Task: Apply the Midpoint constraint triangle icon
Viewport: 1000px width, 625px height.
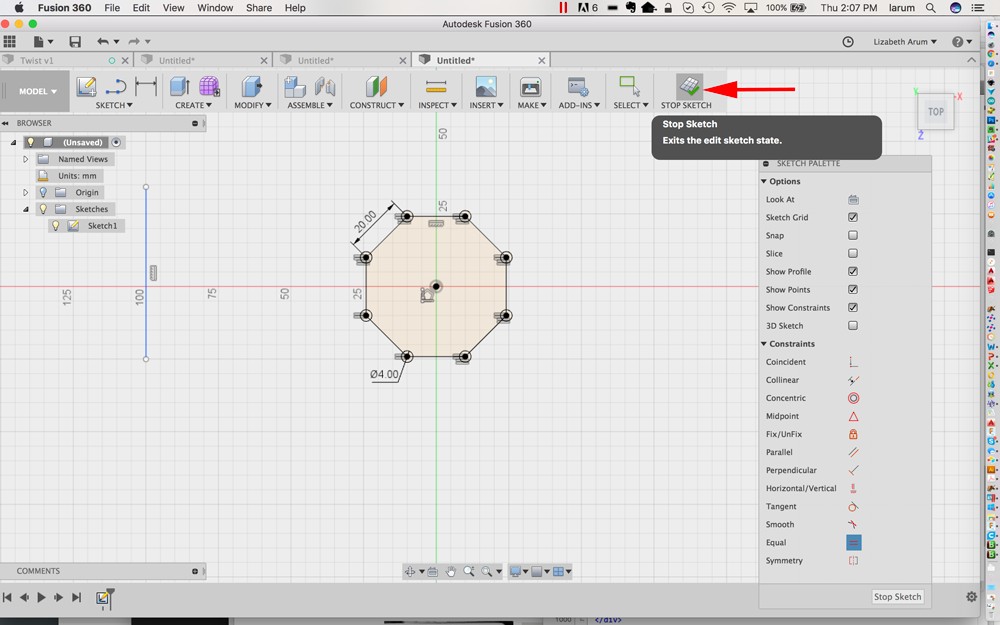Action: pos(853,416)
